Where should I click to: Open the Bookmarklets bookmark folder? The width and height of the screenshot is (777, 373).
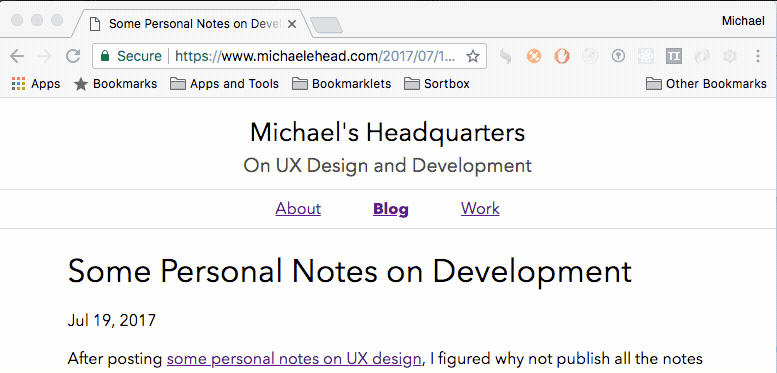pyautogui.click(x=341, y=84)
